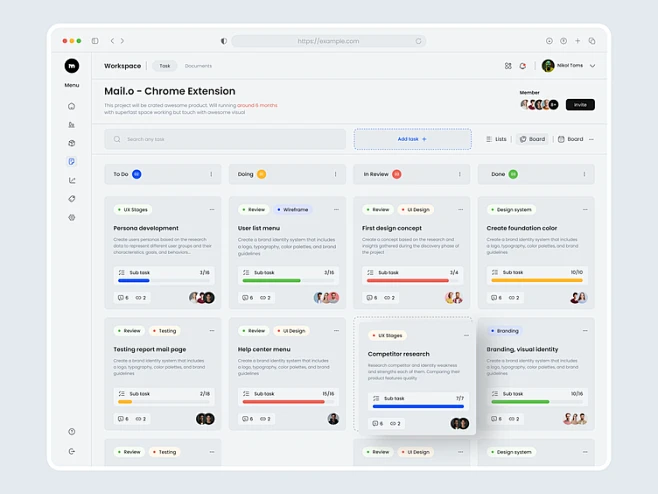Open more view options after Board
This screenshot has height=494, width=658.
[x=591, y=139]
